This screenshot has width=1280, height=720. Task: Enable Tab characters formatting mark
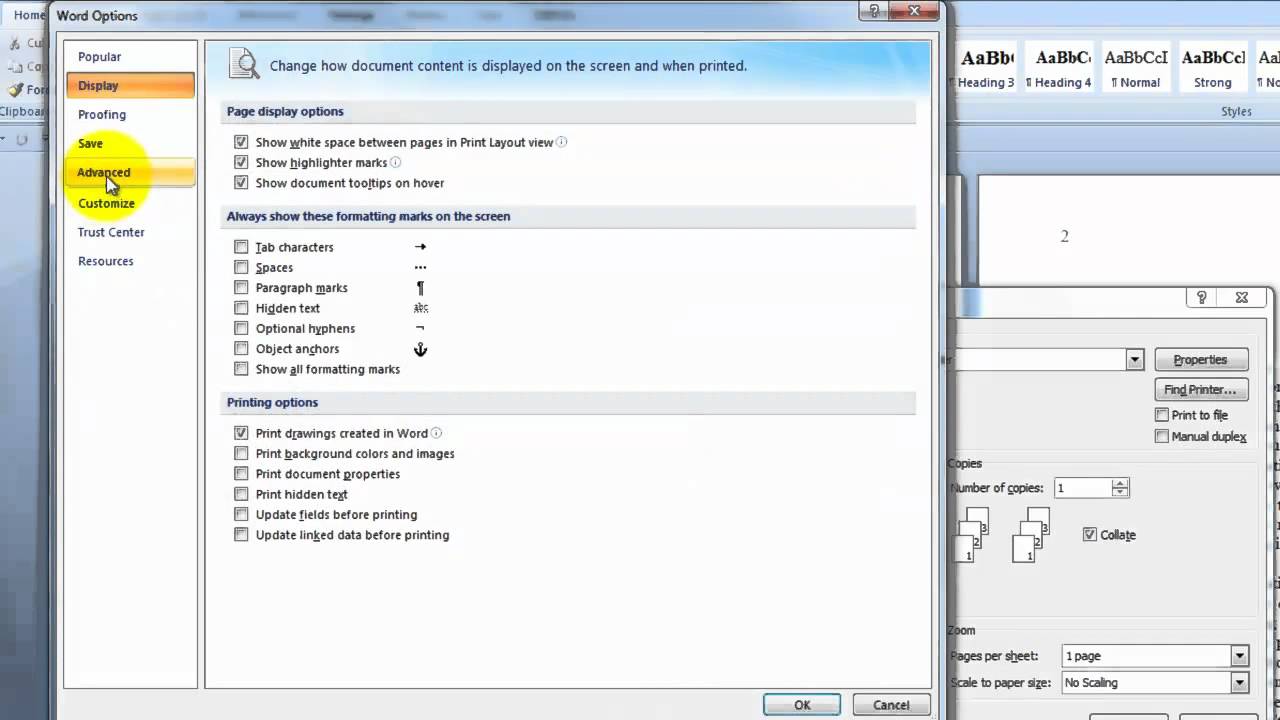[x=241, y=247]
